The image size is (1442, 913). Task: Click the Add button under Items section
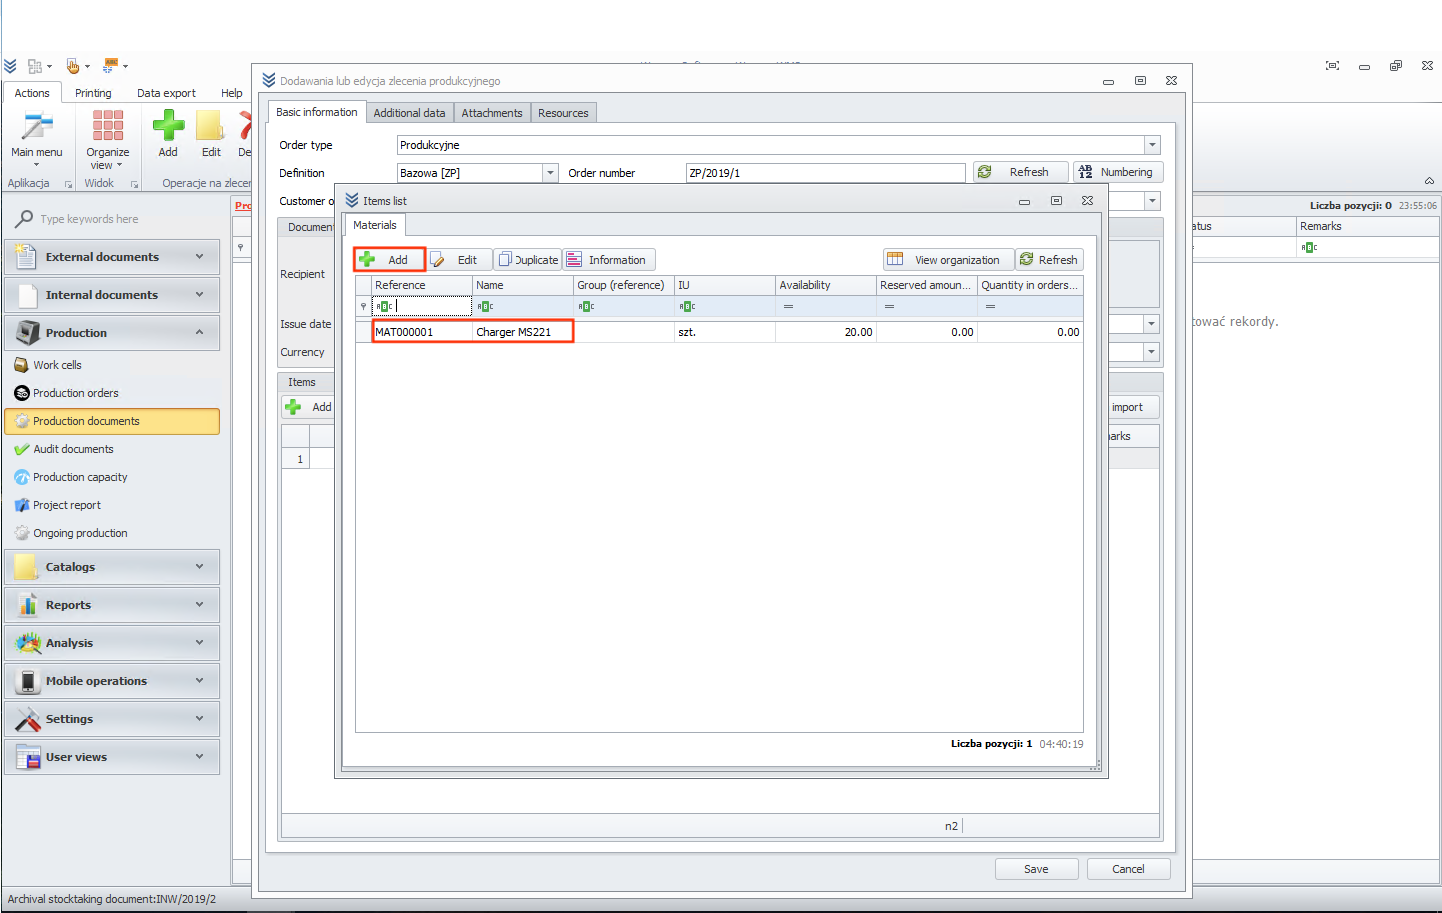pos(309,407)
